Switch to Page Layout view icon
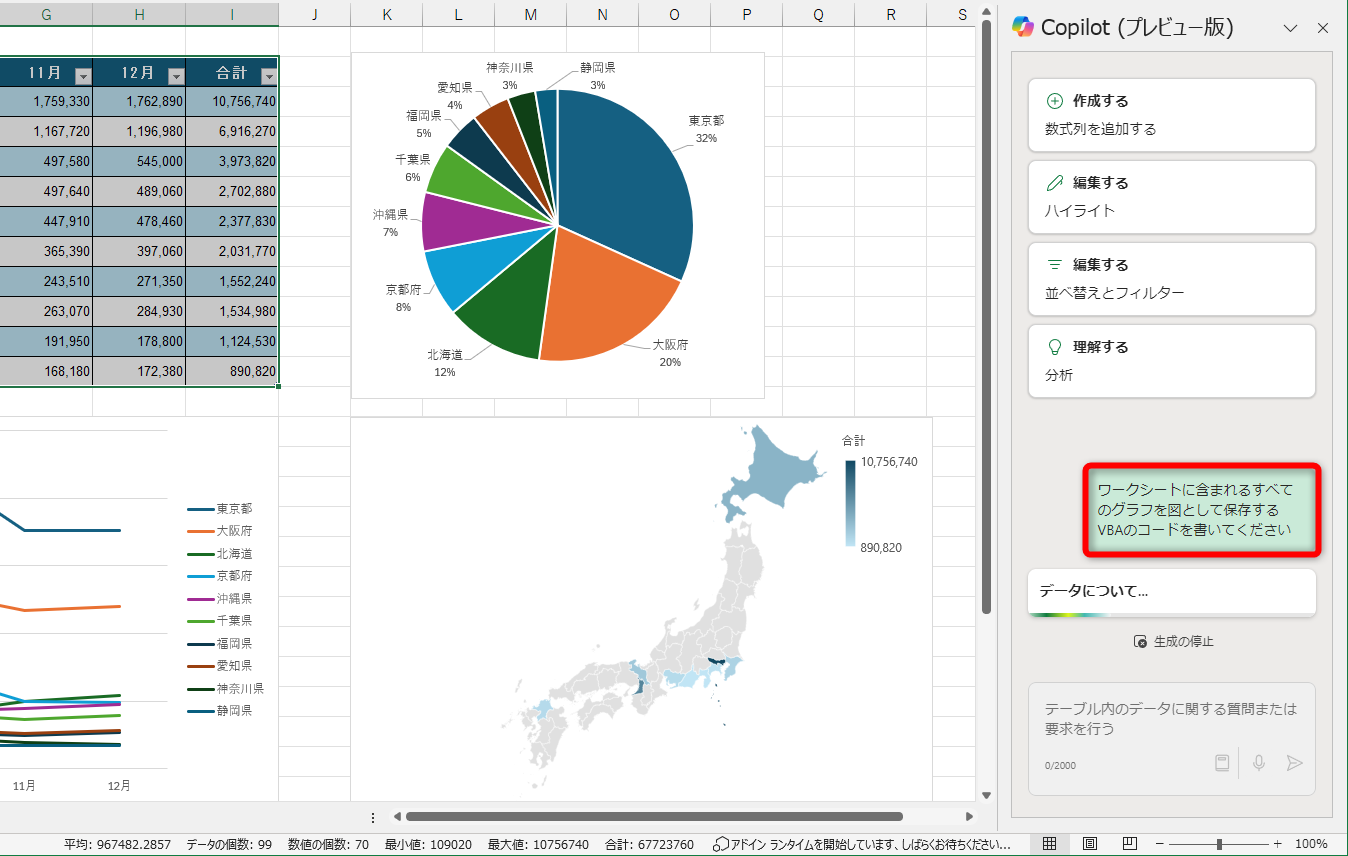The height and width of the screenshot is (856, 1348). [x=1089, y=844]
